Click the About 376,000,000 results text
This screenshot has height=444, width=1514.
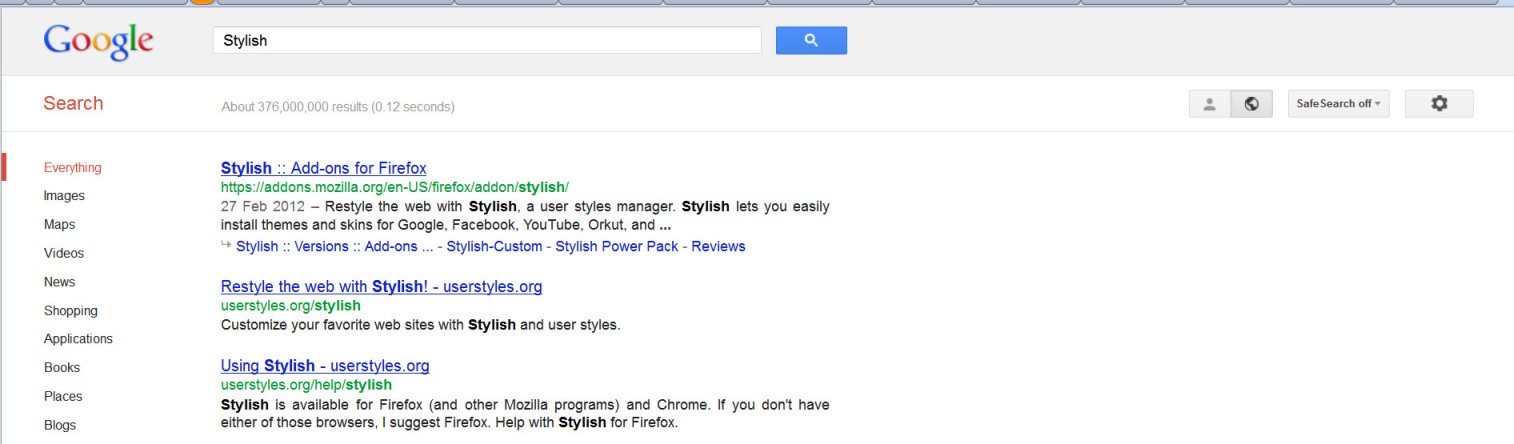click(338, 107)
